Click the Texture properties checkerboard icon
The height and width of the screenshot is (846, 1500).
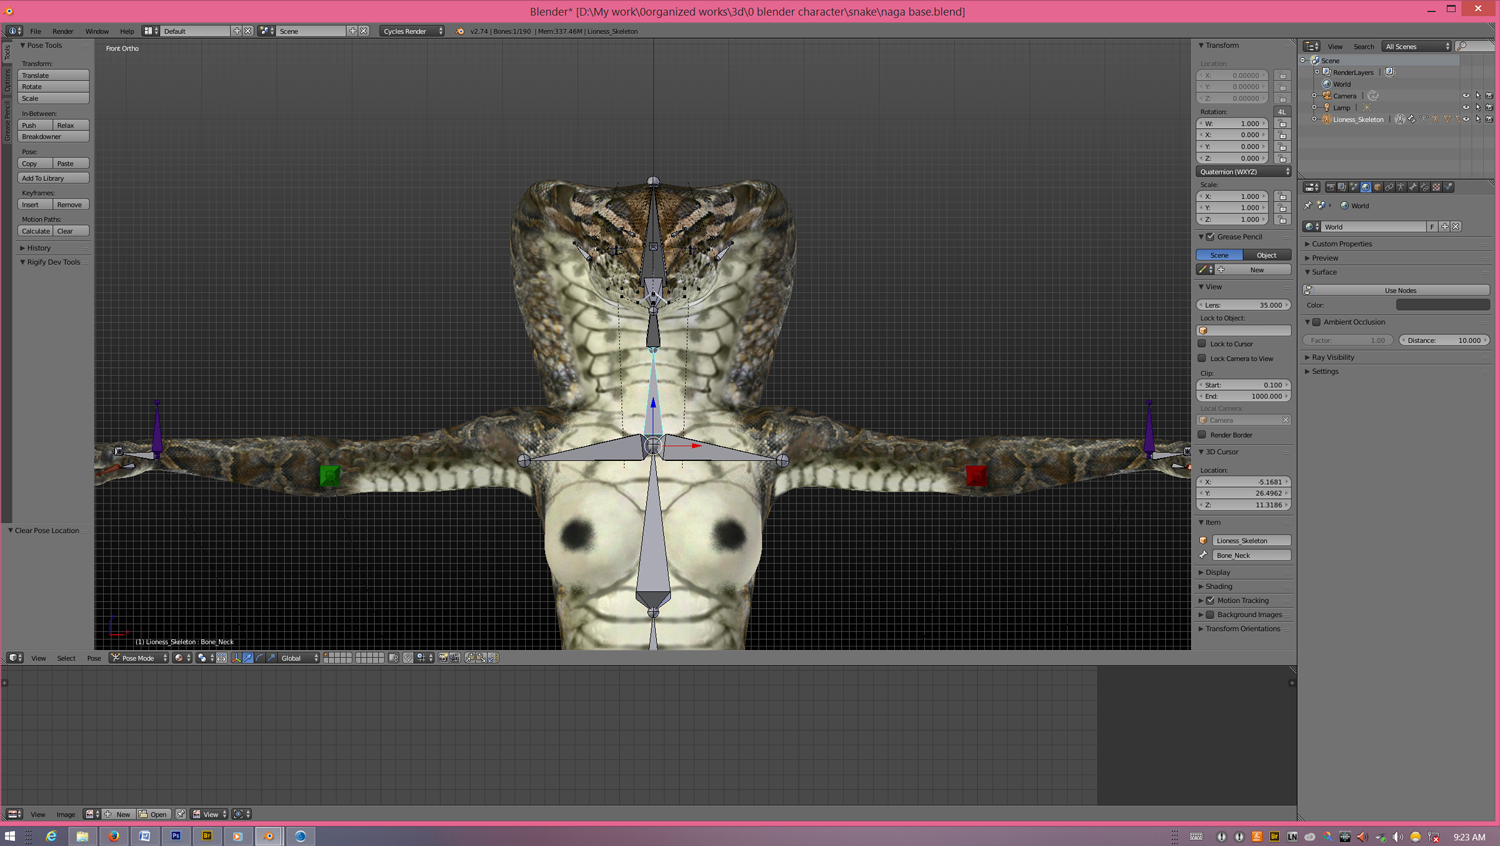pos(1437,187)
